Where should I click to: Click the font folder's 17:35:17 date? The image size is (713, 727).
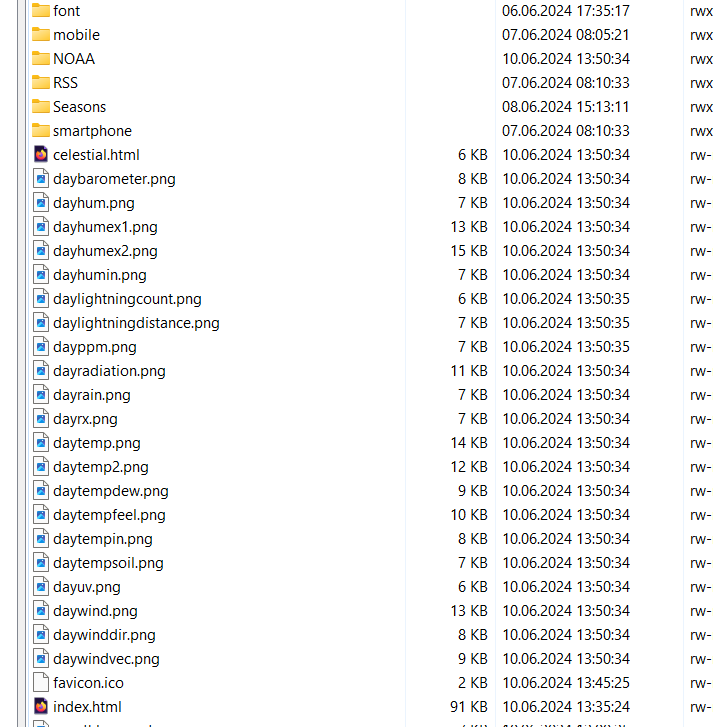pyautogui.click(x=565, y=10)
